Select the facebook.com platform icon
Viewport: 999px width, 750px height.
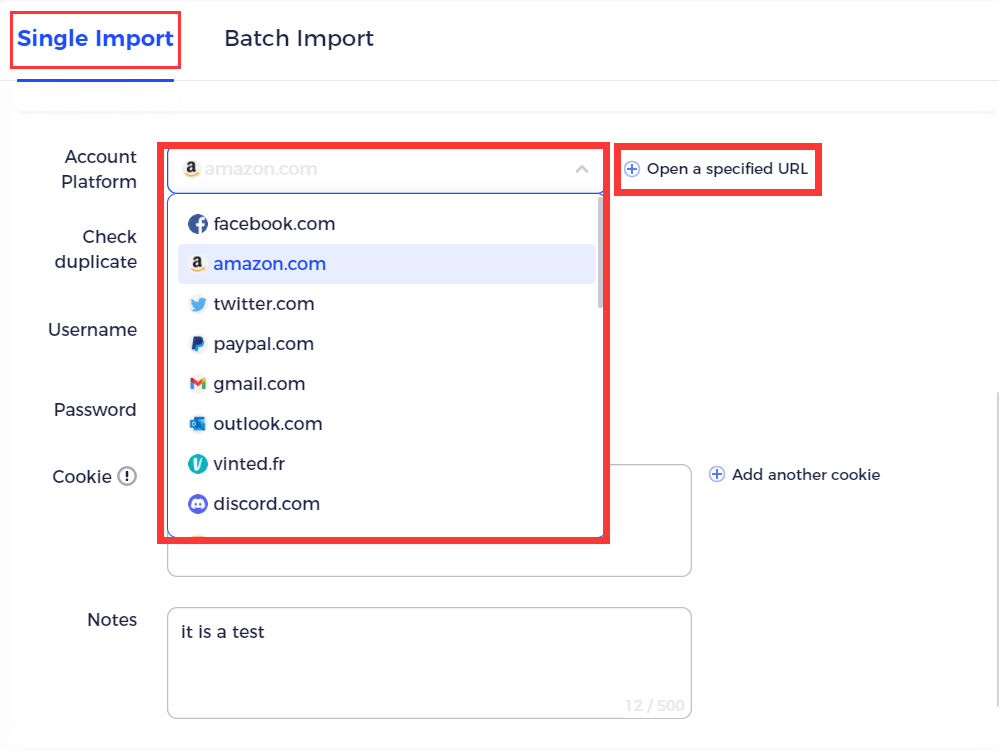click(x=198, y=223)
